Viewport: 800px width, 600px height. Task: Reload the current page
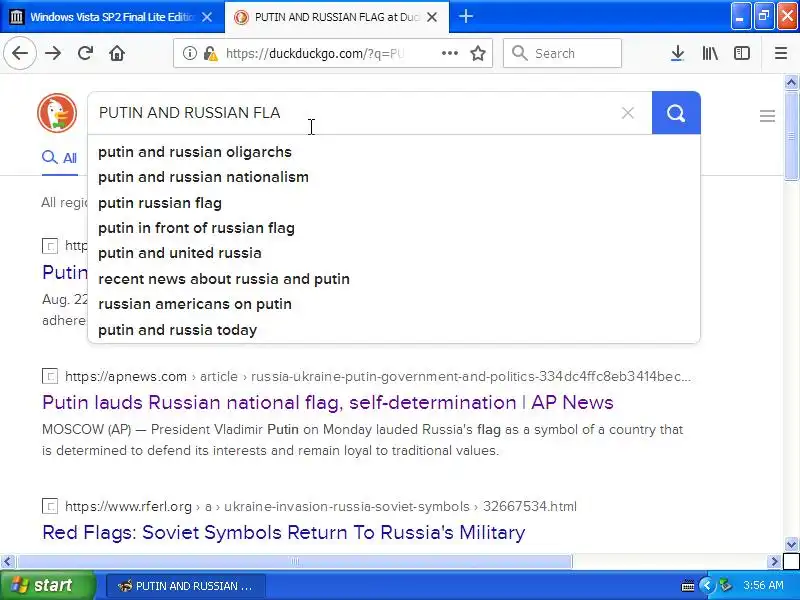click(85, 53)
